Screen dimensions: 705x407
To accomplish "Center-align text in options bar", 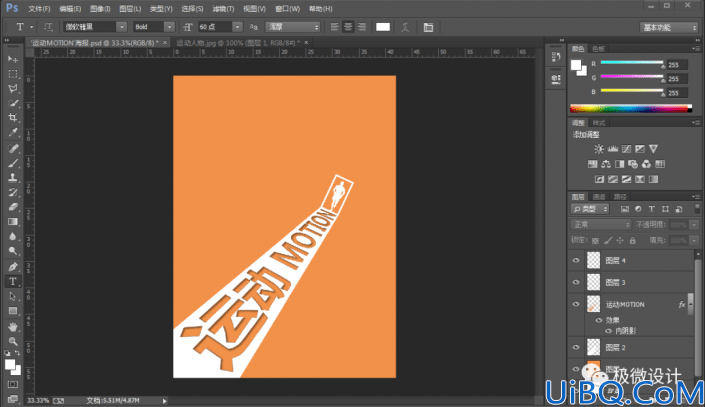I will coord(348,27).
